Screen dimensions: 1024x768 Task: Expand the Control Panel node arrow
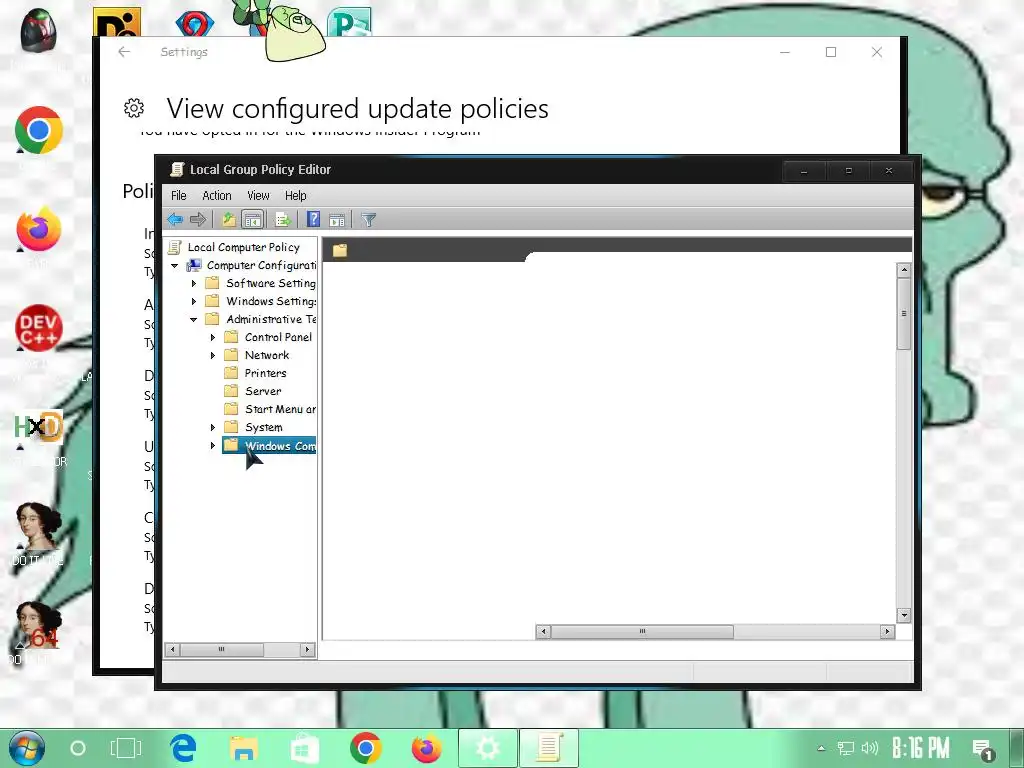tap(212, 338)
